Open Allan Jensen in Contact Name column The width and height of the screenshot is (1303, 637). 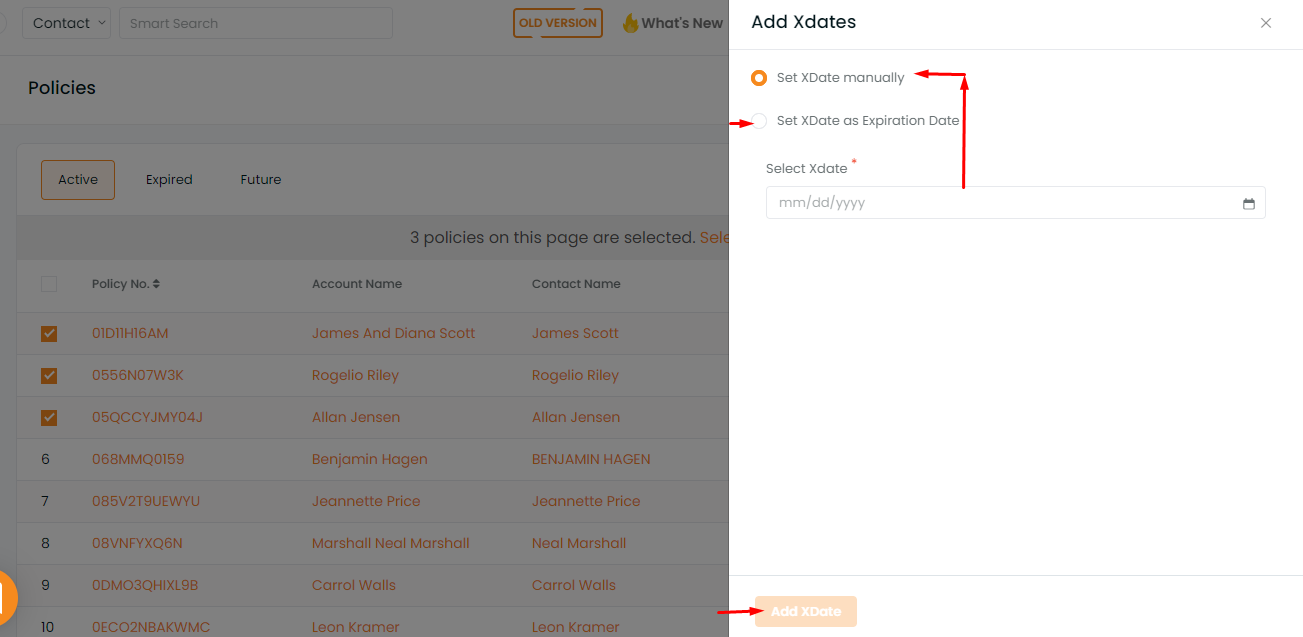point(576,417)
